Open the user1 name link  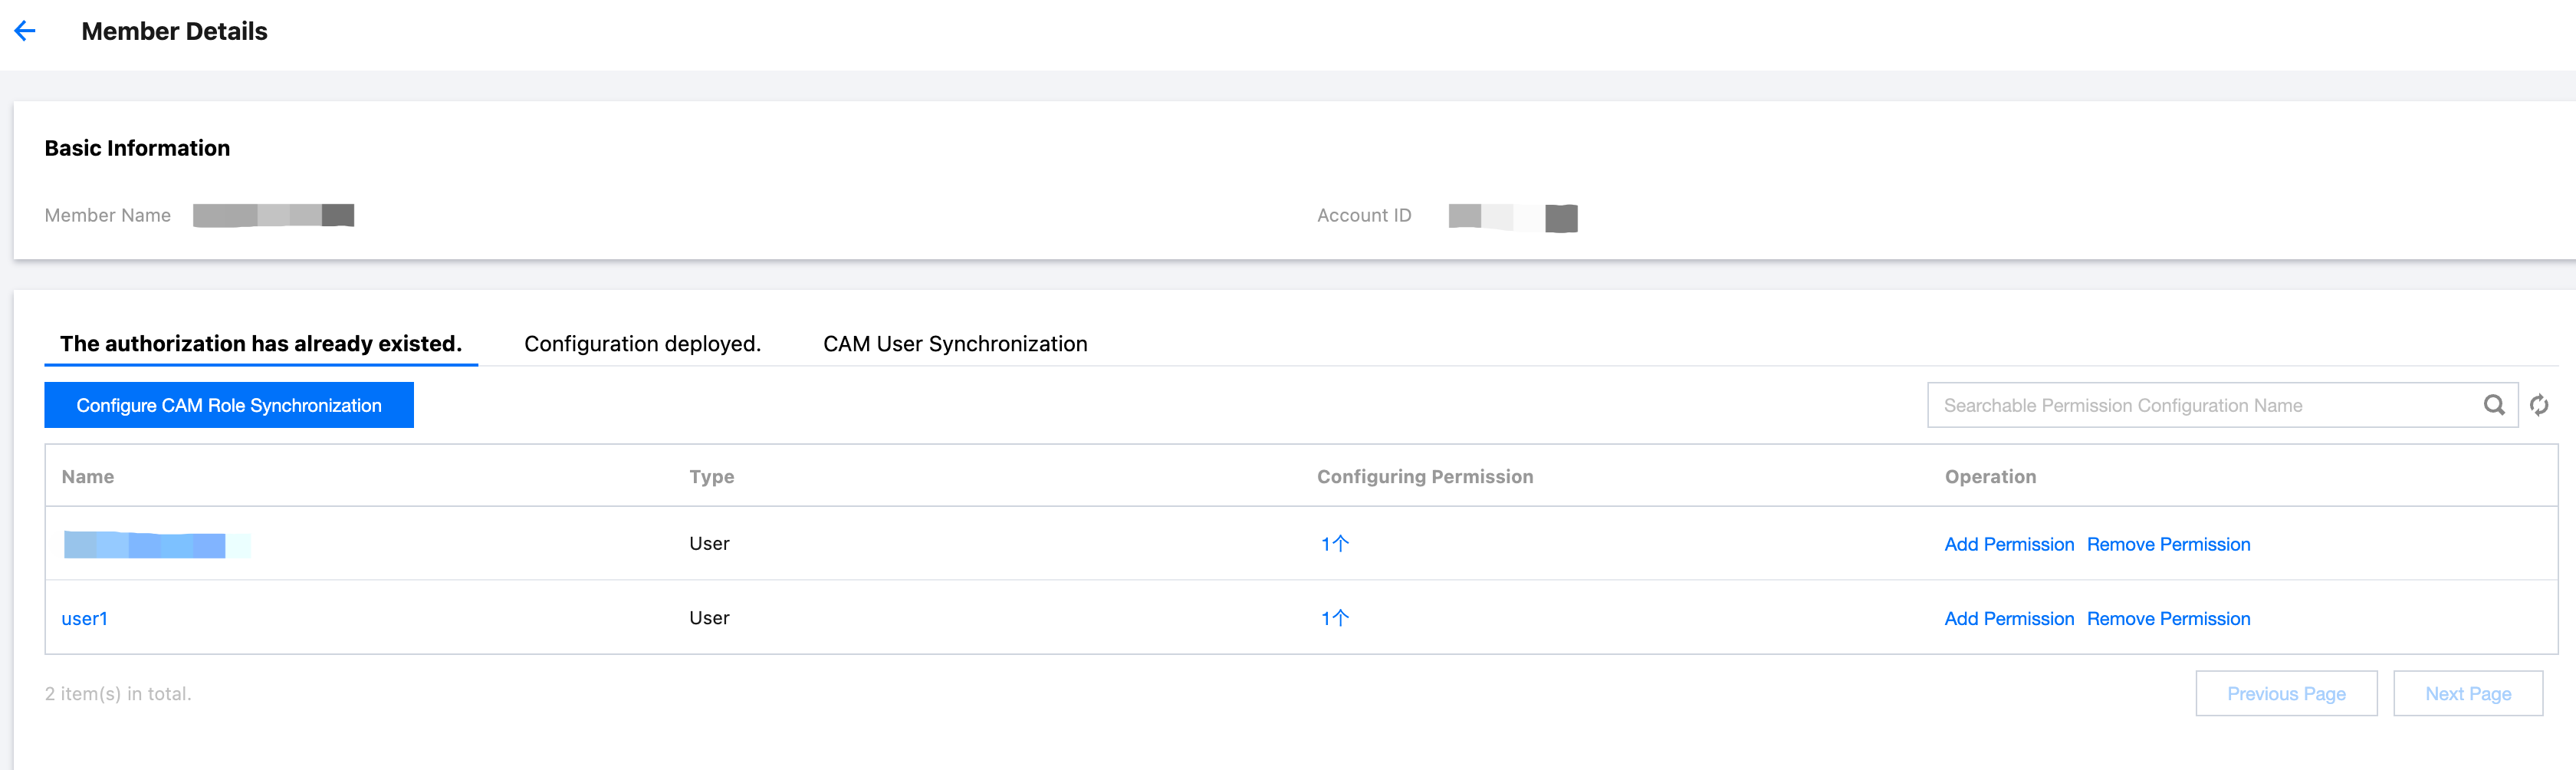84,619
